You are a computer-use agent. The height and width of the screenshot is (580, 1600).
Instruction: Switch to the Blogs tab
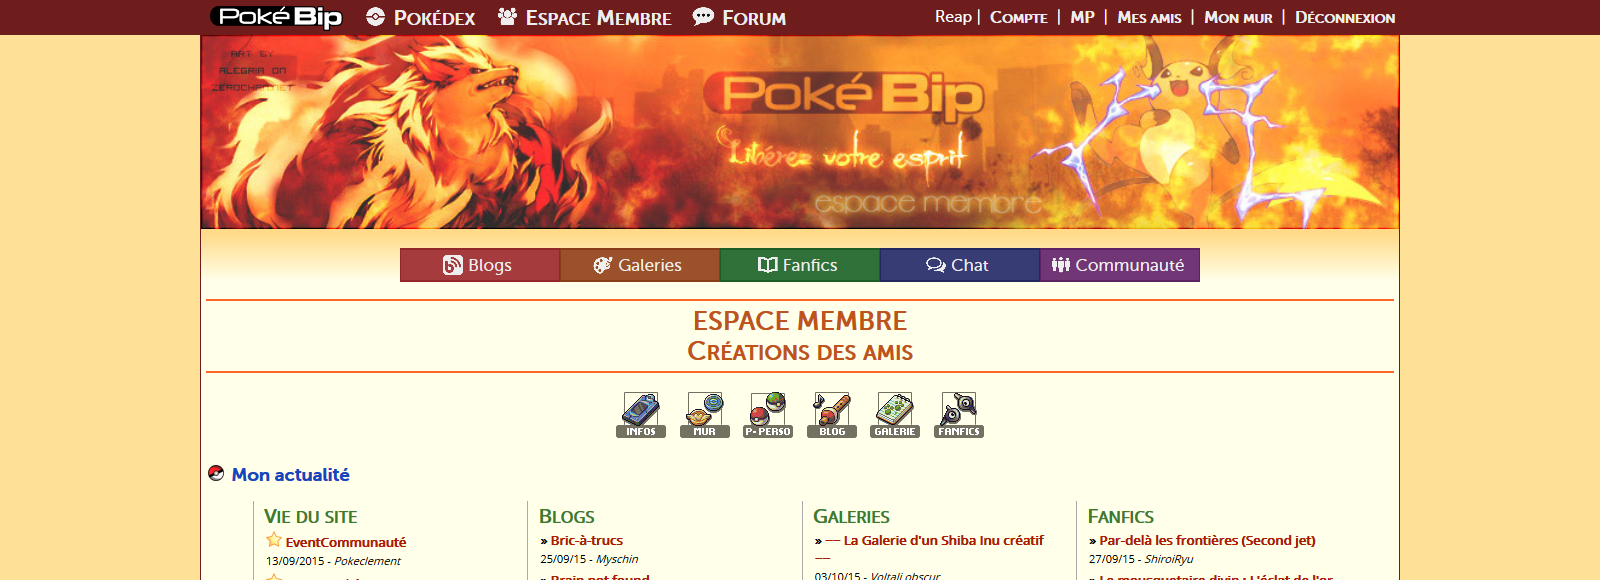tap(480, 265)
